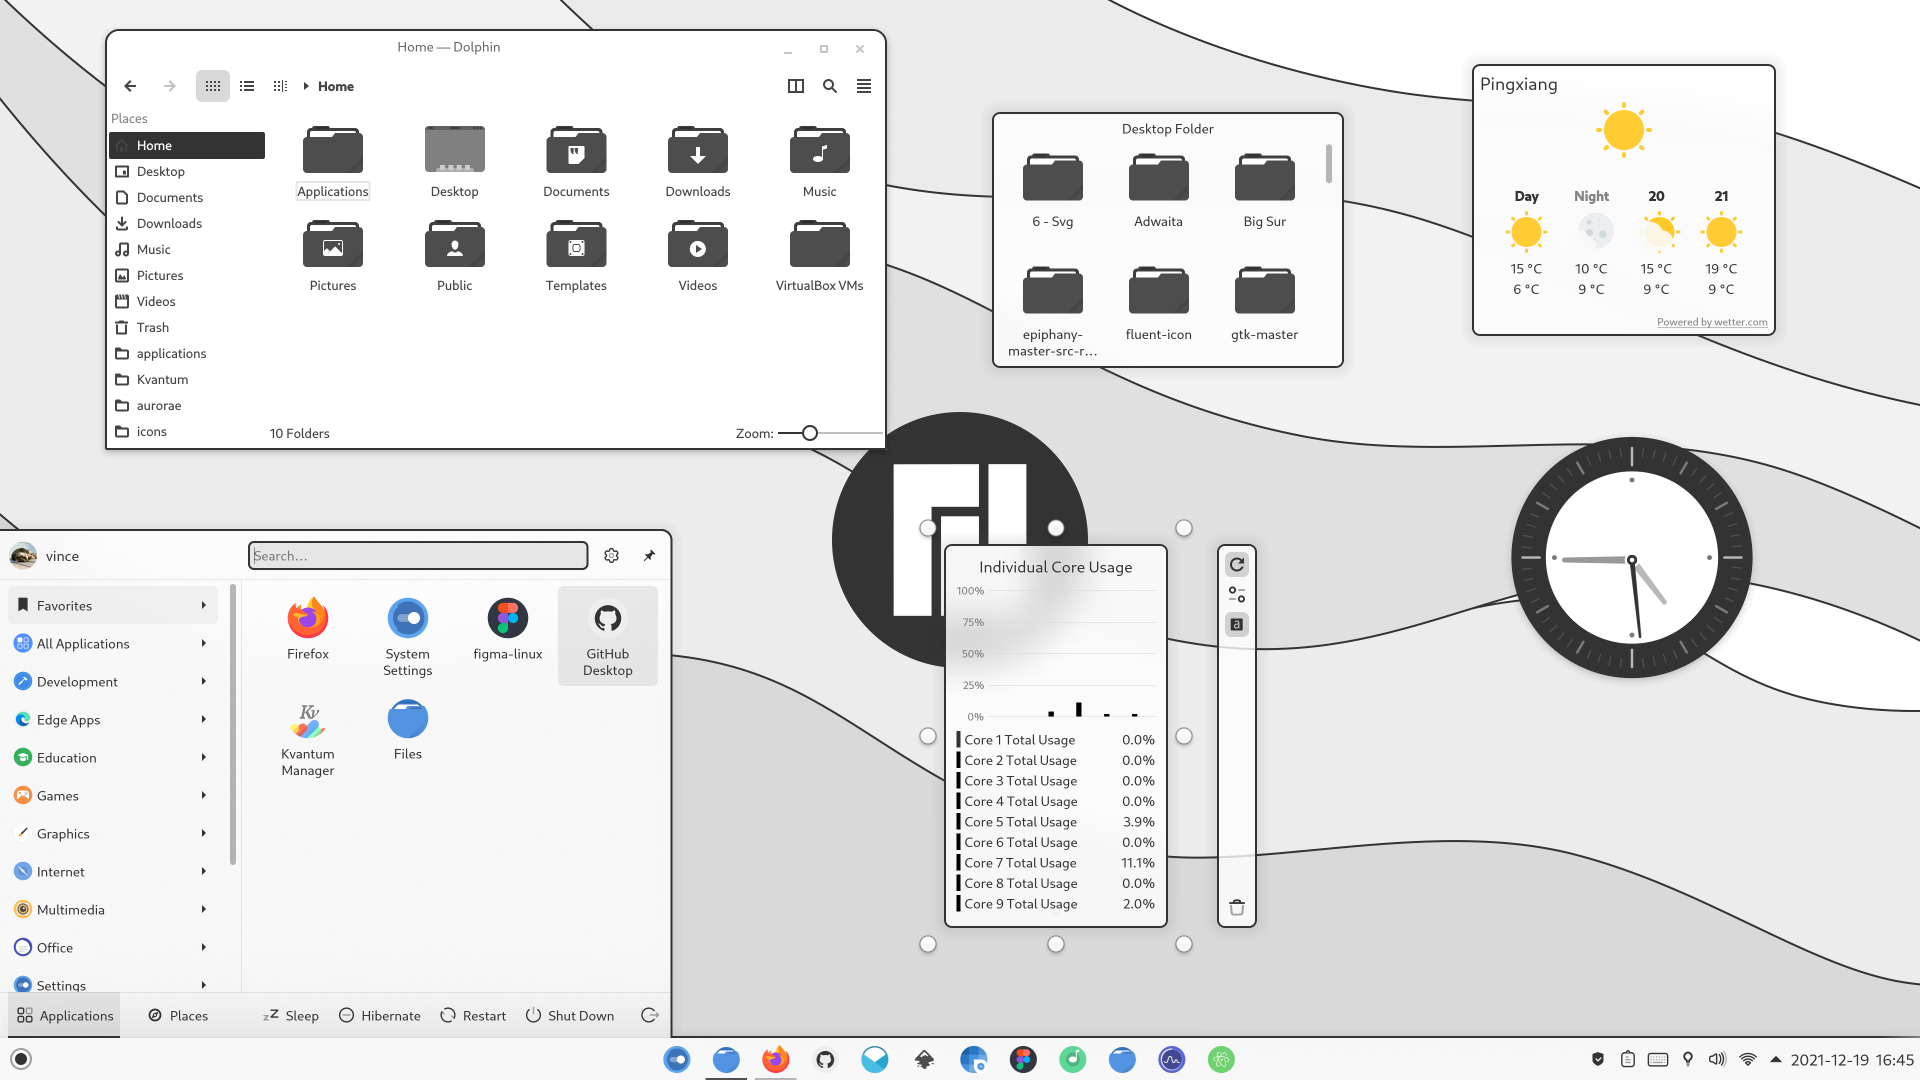Image resolution: width=1920 pixels, height=1080 pixels.
Task: Open the Powered by wetter.com link
Action: coord(1711,322)
